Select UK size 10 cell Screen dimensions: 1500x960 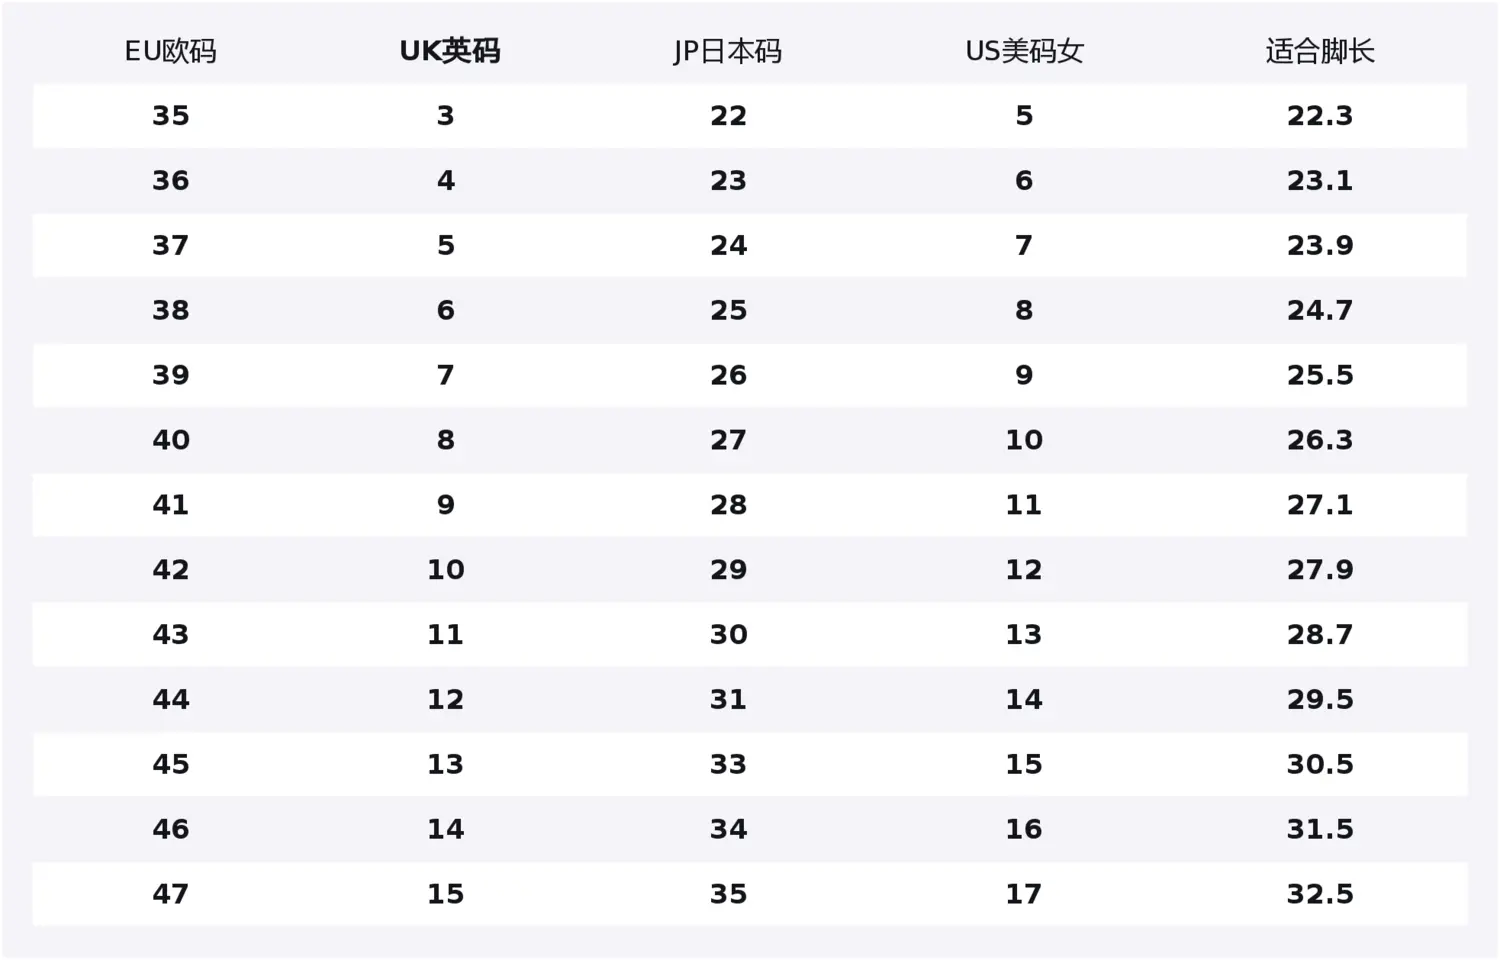pyautogui.click(x=446, y=570)
